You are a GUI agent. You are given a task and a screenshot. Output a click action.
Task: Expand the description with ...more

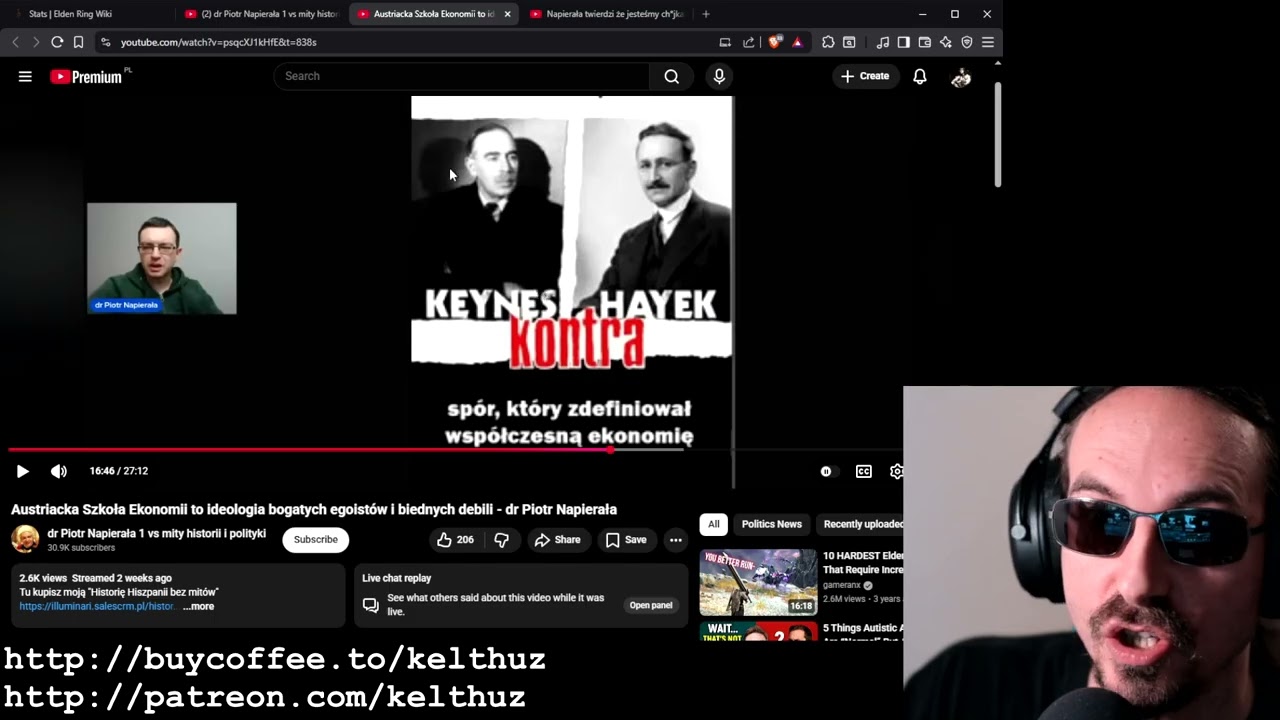pos(198,607)
